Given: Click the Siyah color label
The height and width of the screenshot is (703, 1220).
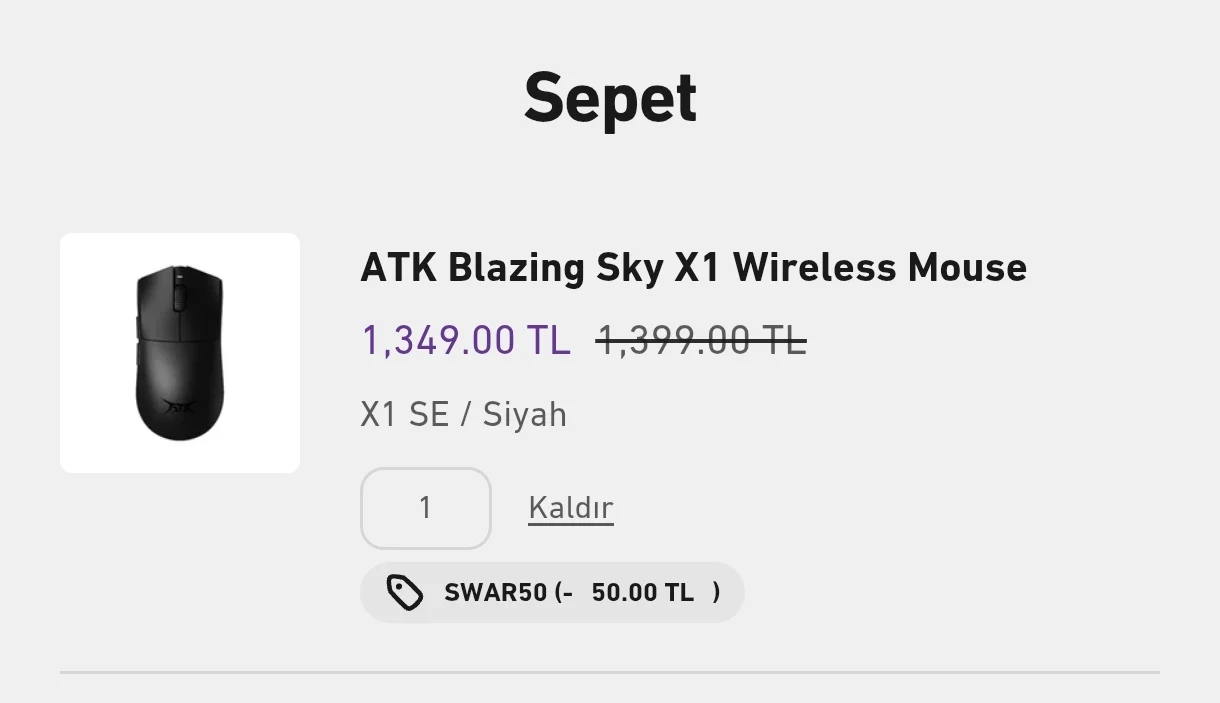Looking at the screenshot, I should pos(524,414).
